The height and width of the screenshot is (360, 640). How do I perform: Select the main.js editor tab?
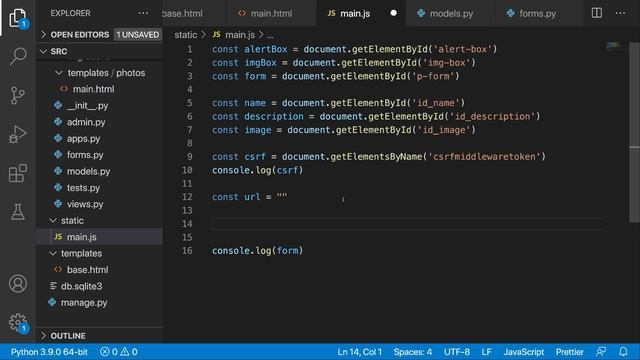[355, 13]
